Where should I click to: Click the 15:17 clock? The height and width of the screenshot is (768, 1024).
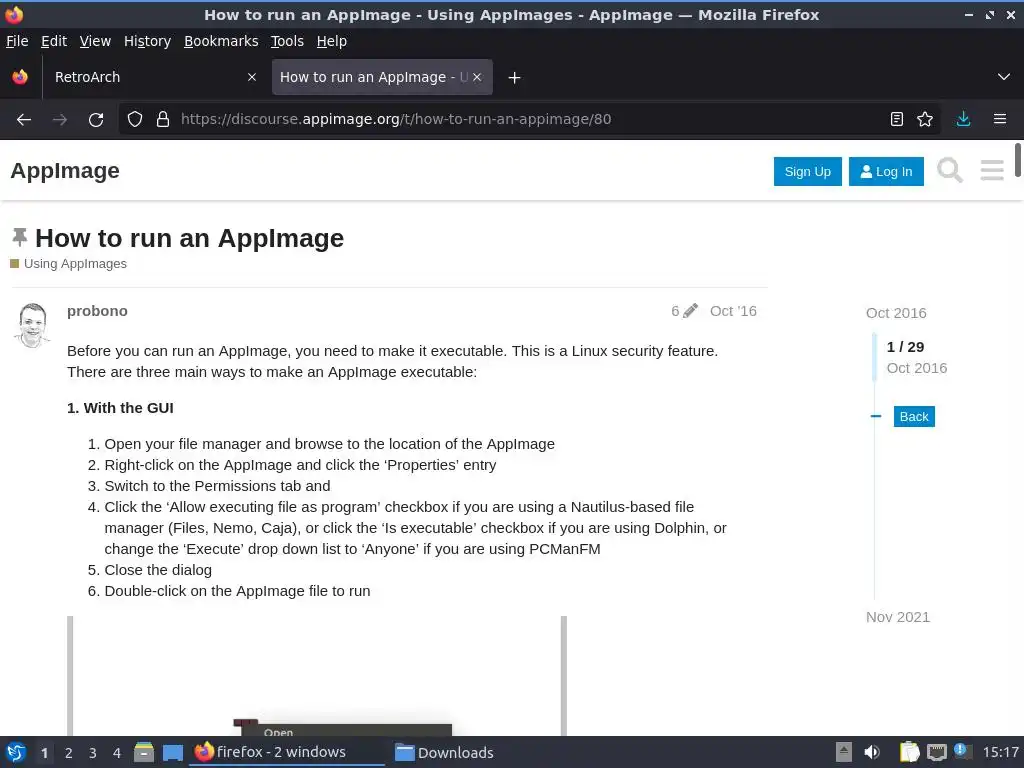coord(1000,753)
